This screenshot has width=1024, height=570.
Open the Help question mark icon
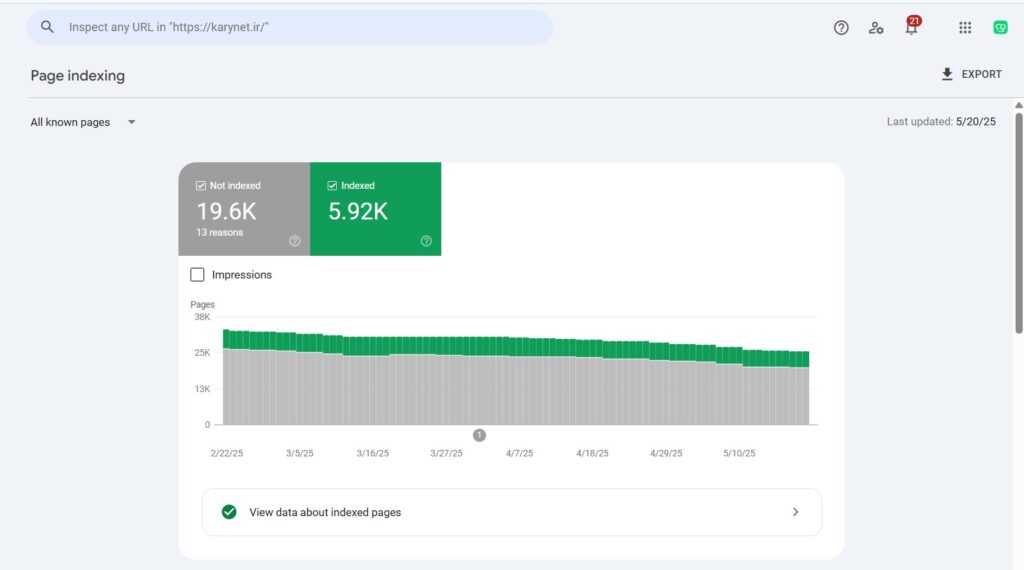[x=841, y=28]
